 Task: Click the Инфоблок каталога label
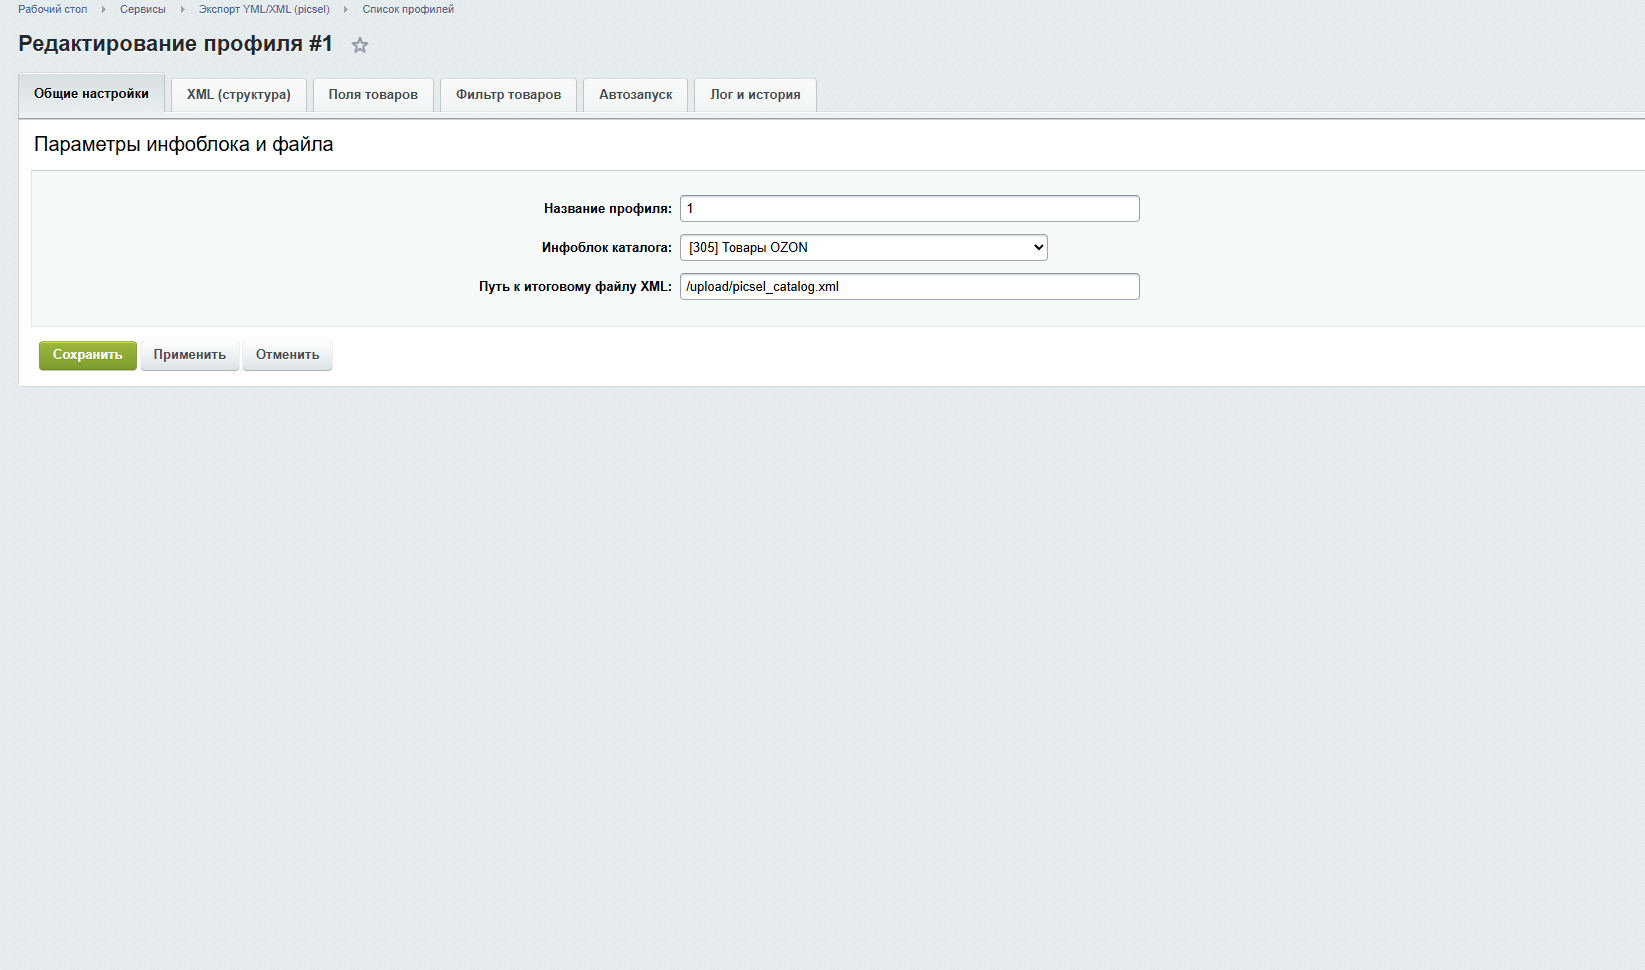point(607,247)
